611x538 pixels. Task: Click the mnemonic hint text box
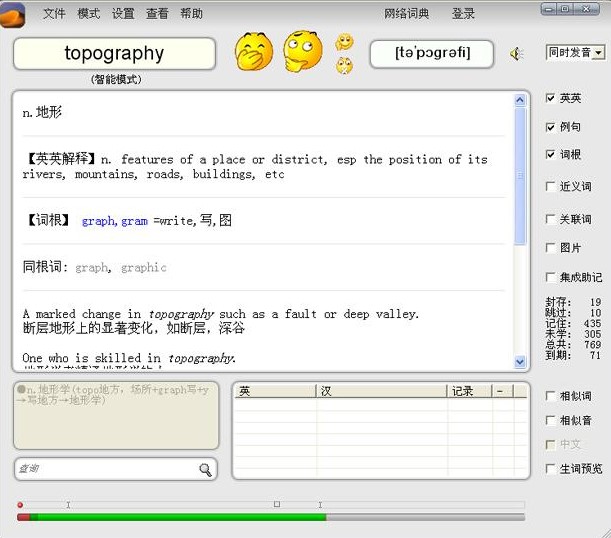click(x=116, y=415)
